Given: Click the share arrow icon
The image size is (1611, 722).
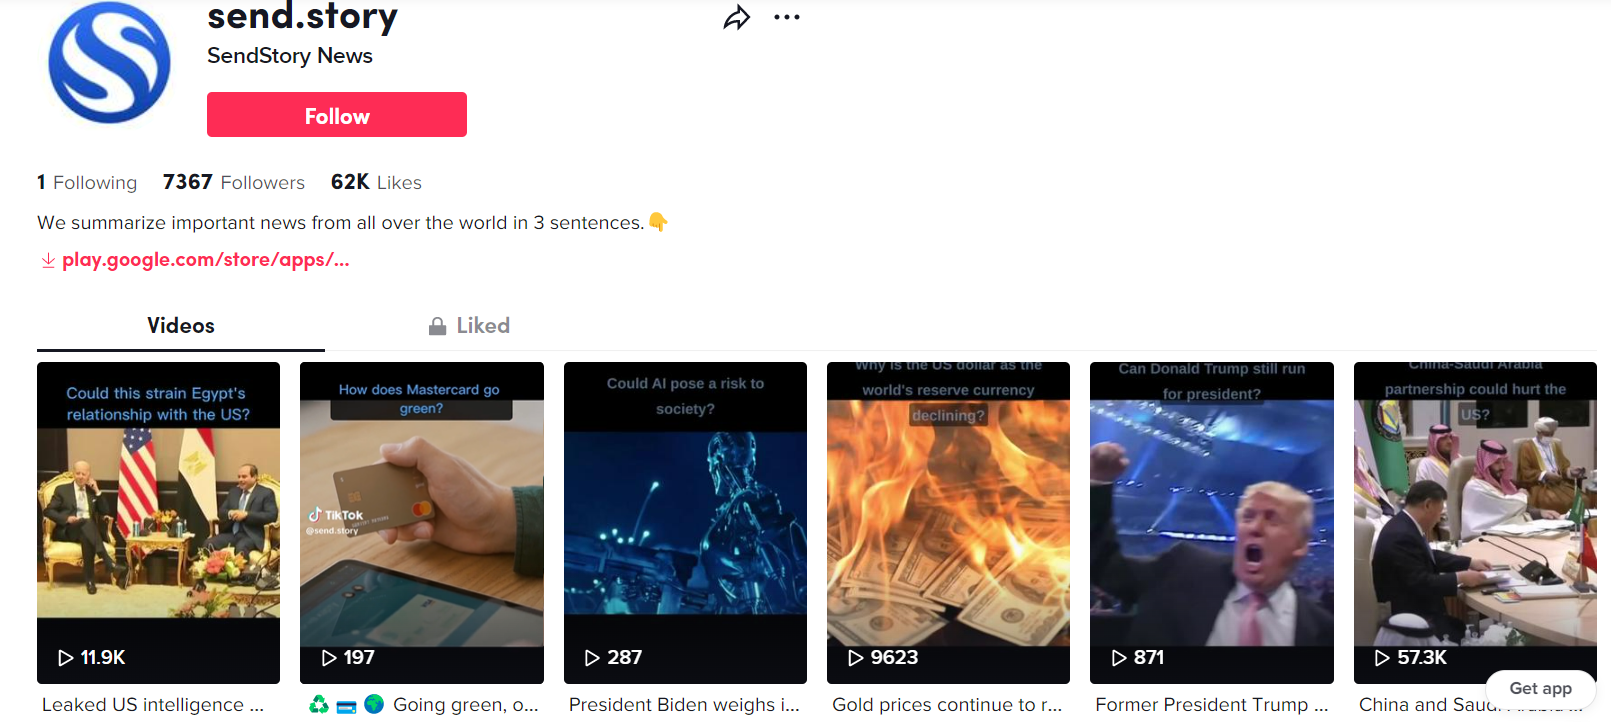Looking at the screenshot, I should click(737, 18).
